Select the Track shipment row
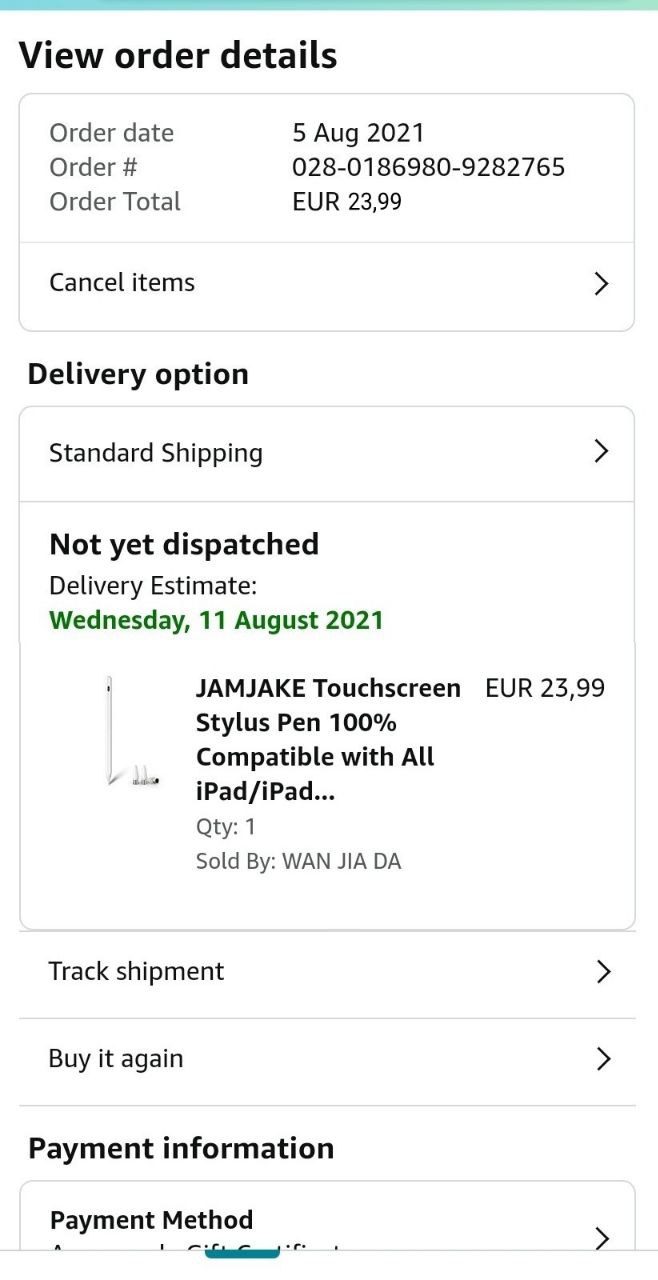The width and height of the screenshot is (658, 1280). (137, 971)
